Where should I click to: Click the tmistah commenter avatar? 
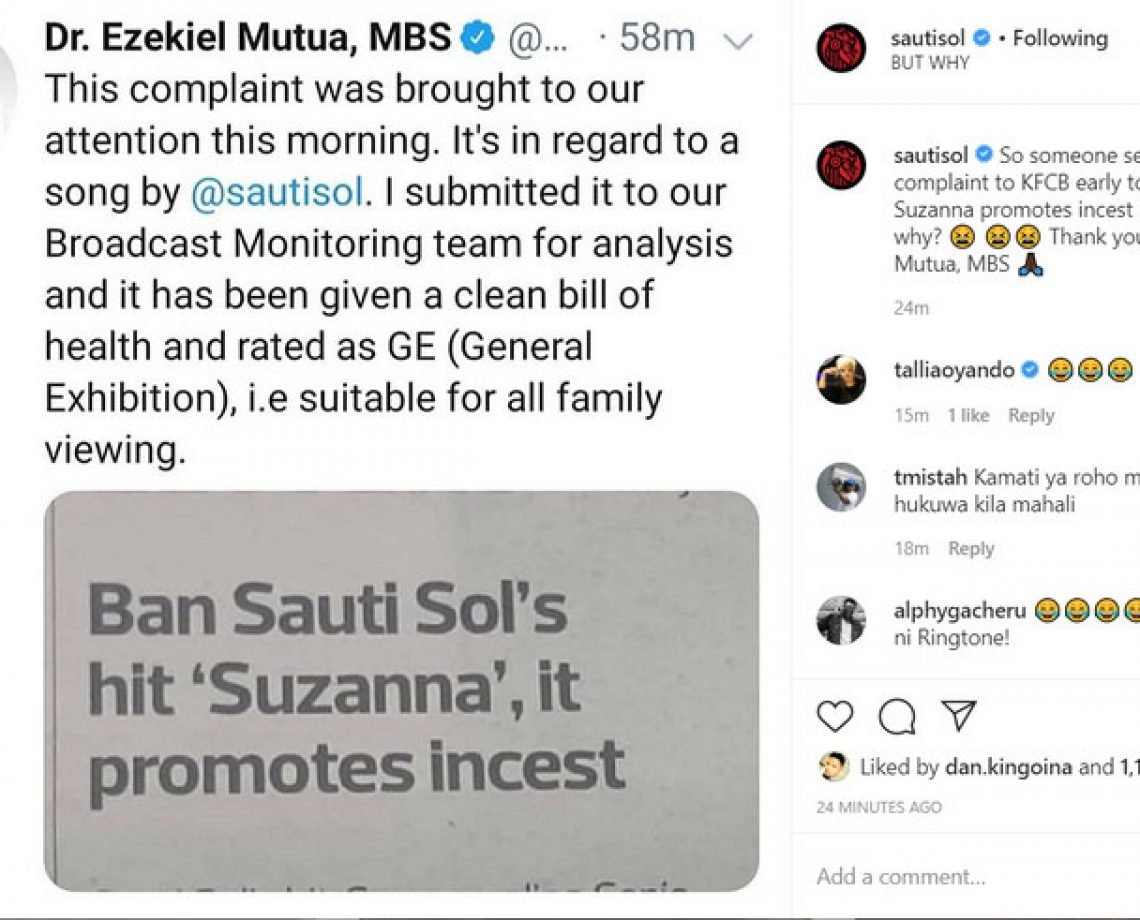point(840,487)
